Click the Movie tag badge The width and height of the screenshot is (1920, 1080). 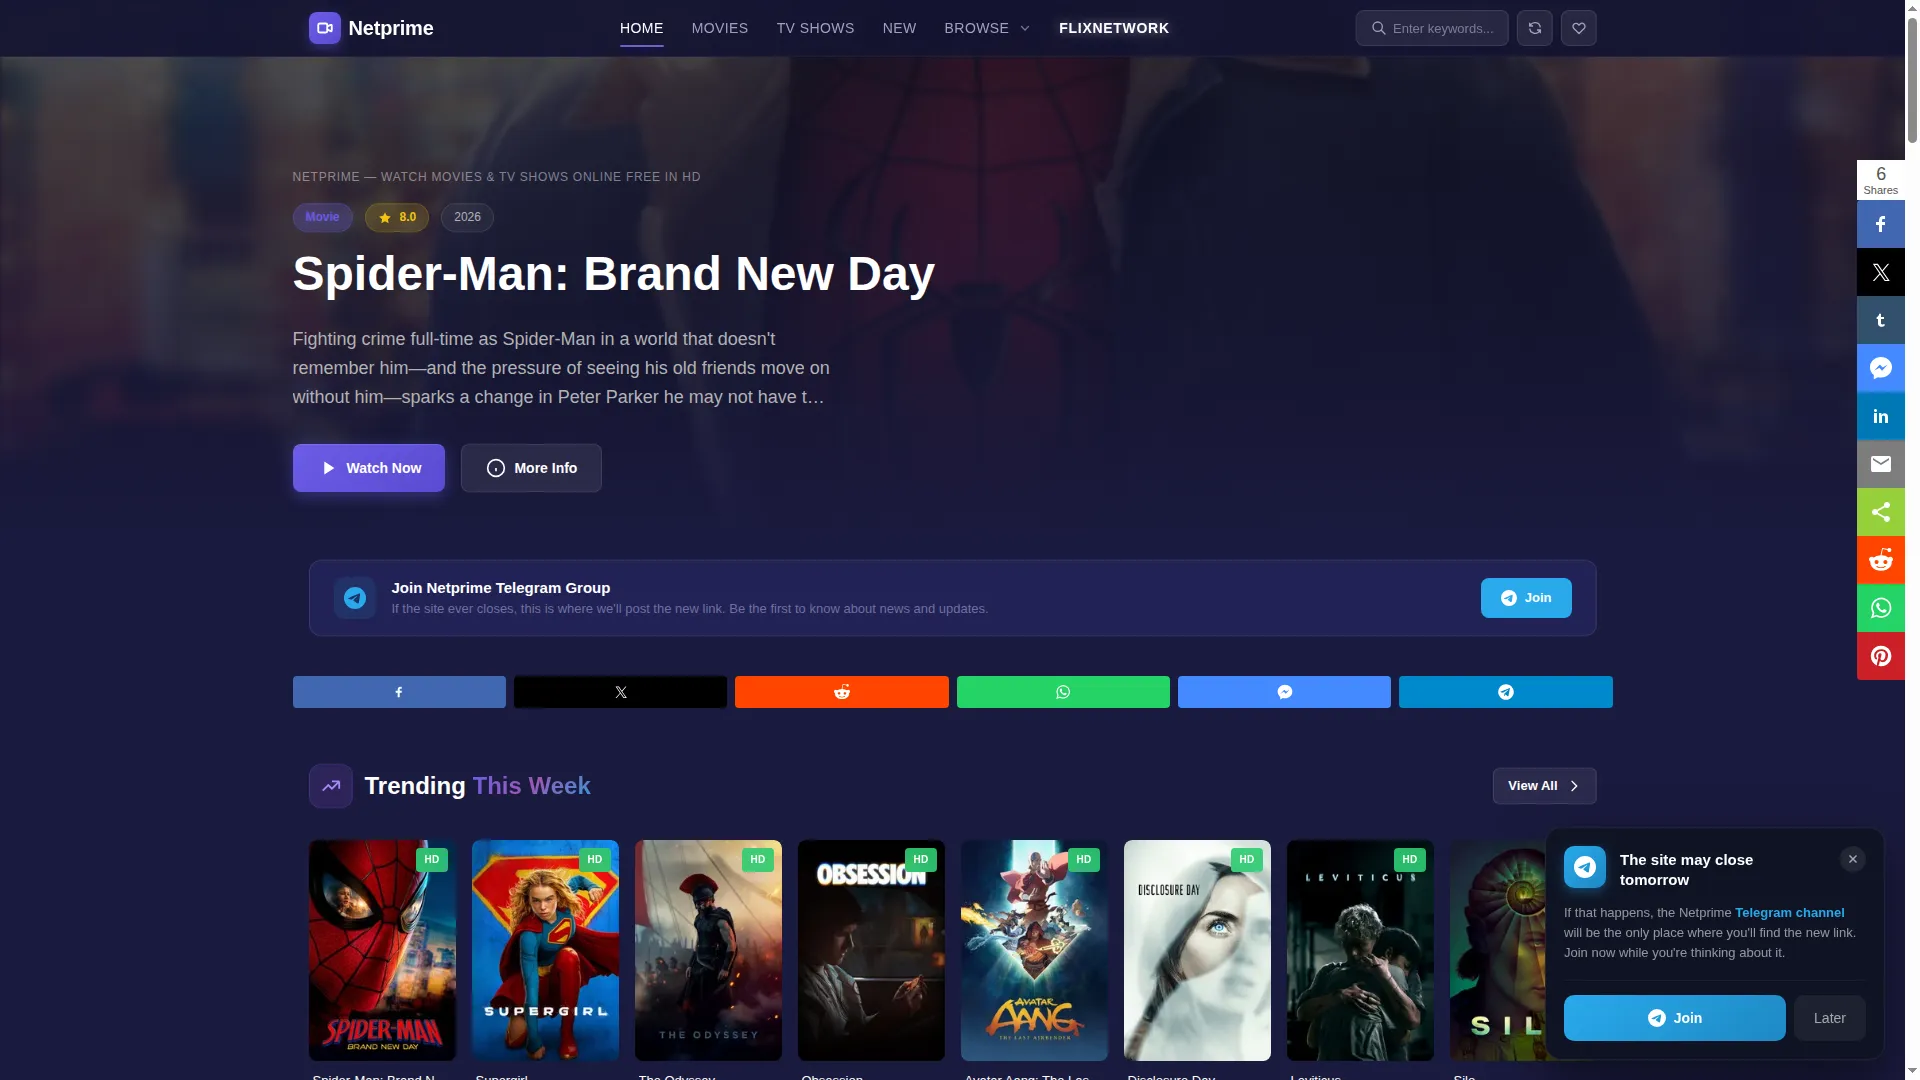click(x=322, y=217)
